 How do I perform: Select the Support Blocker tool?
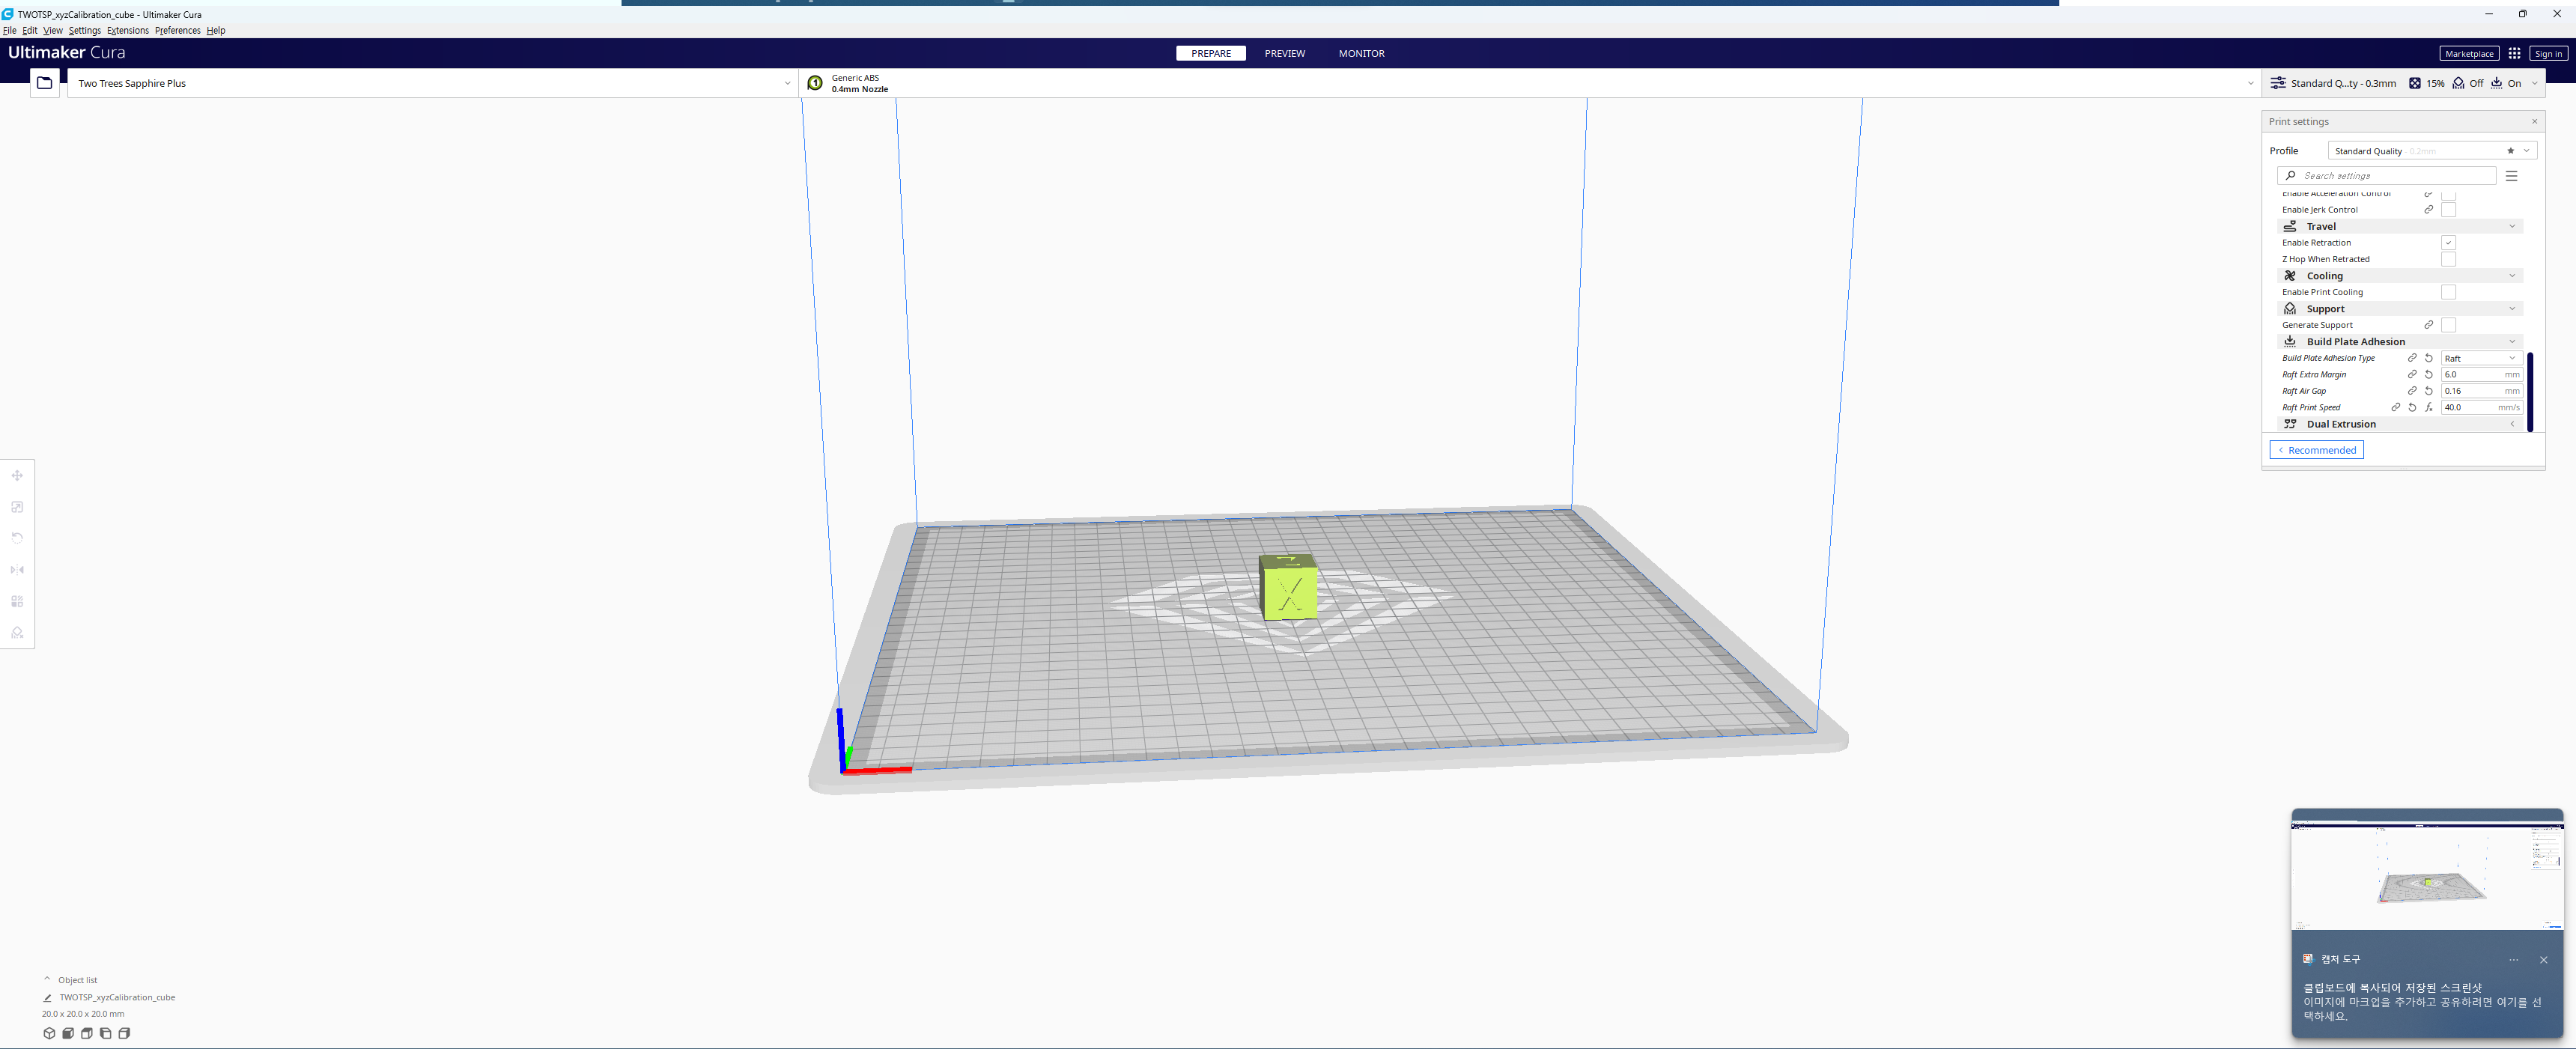coord(17,633)
